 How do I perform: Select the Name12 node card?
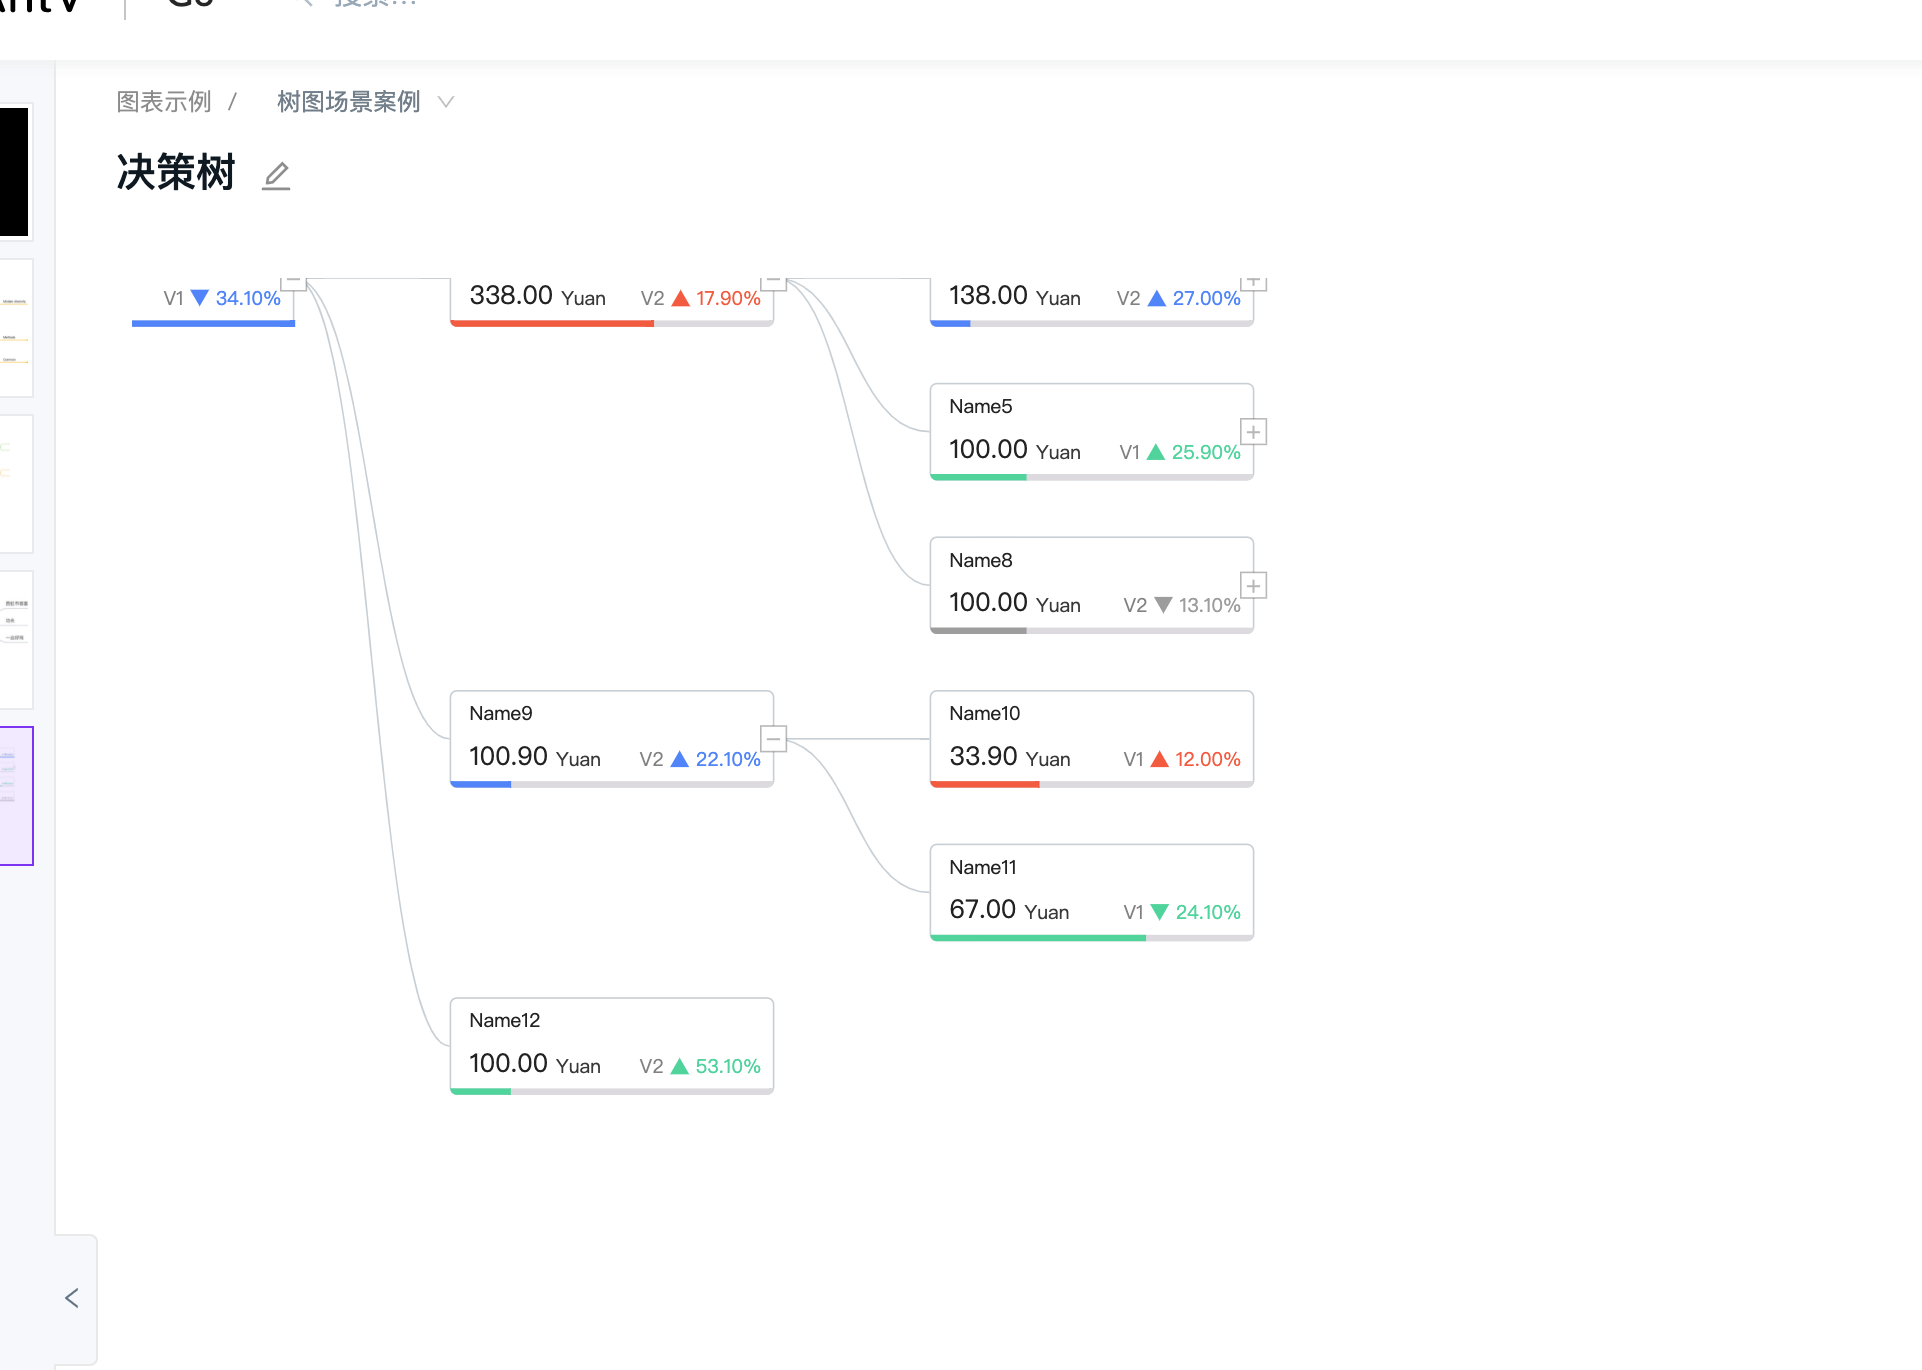[611, 1044]
